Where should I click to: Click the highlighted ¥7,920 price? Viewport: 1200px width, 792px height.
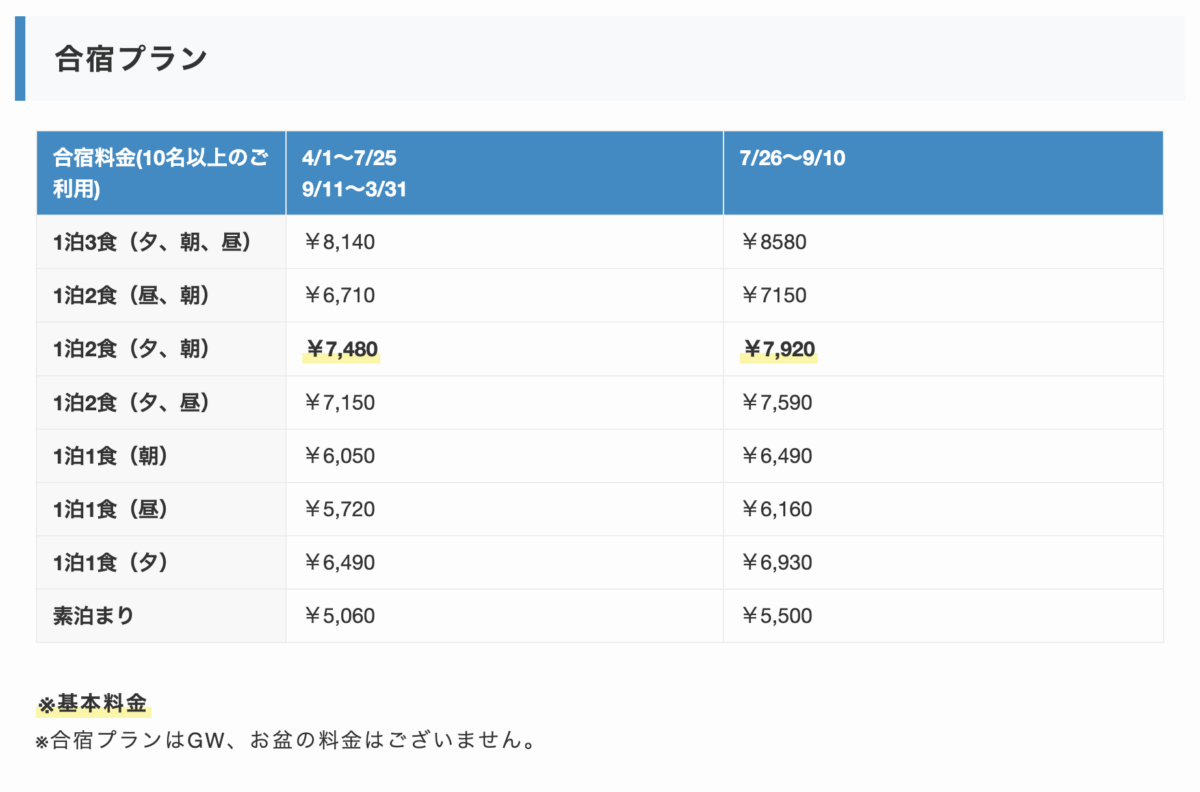778,349
